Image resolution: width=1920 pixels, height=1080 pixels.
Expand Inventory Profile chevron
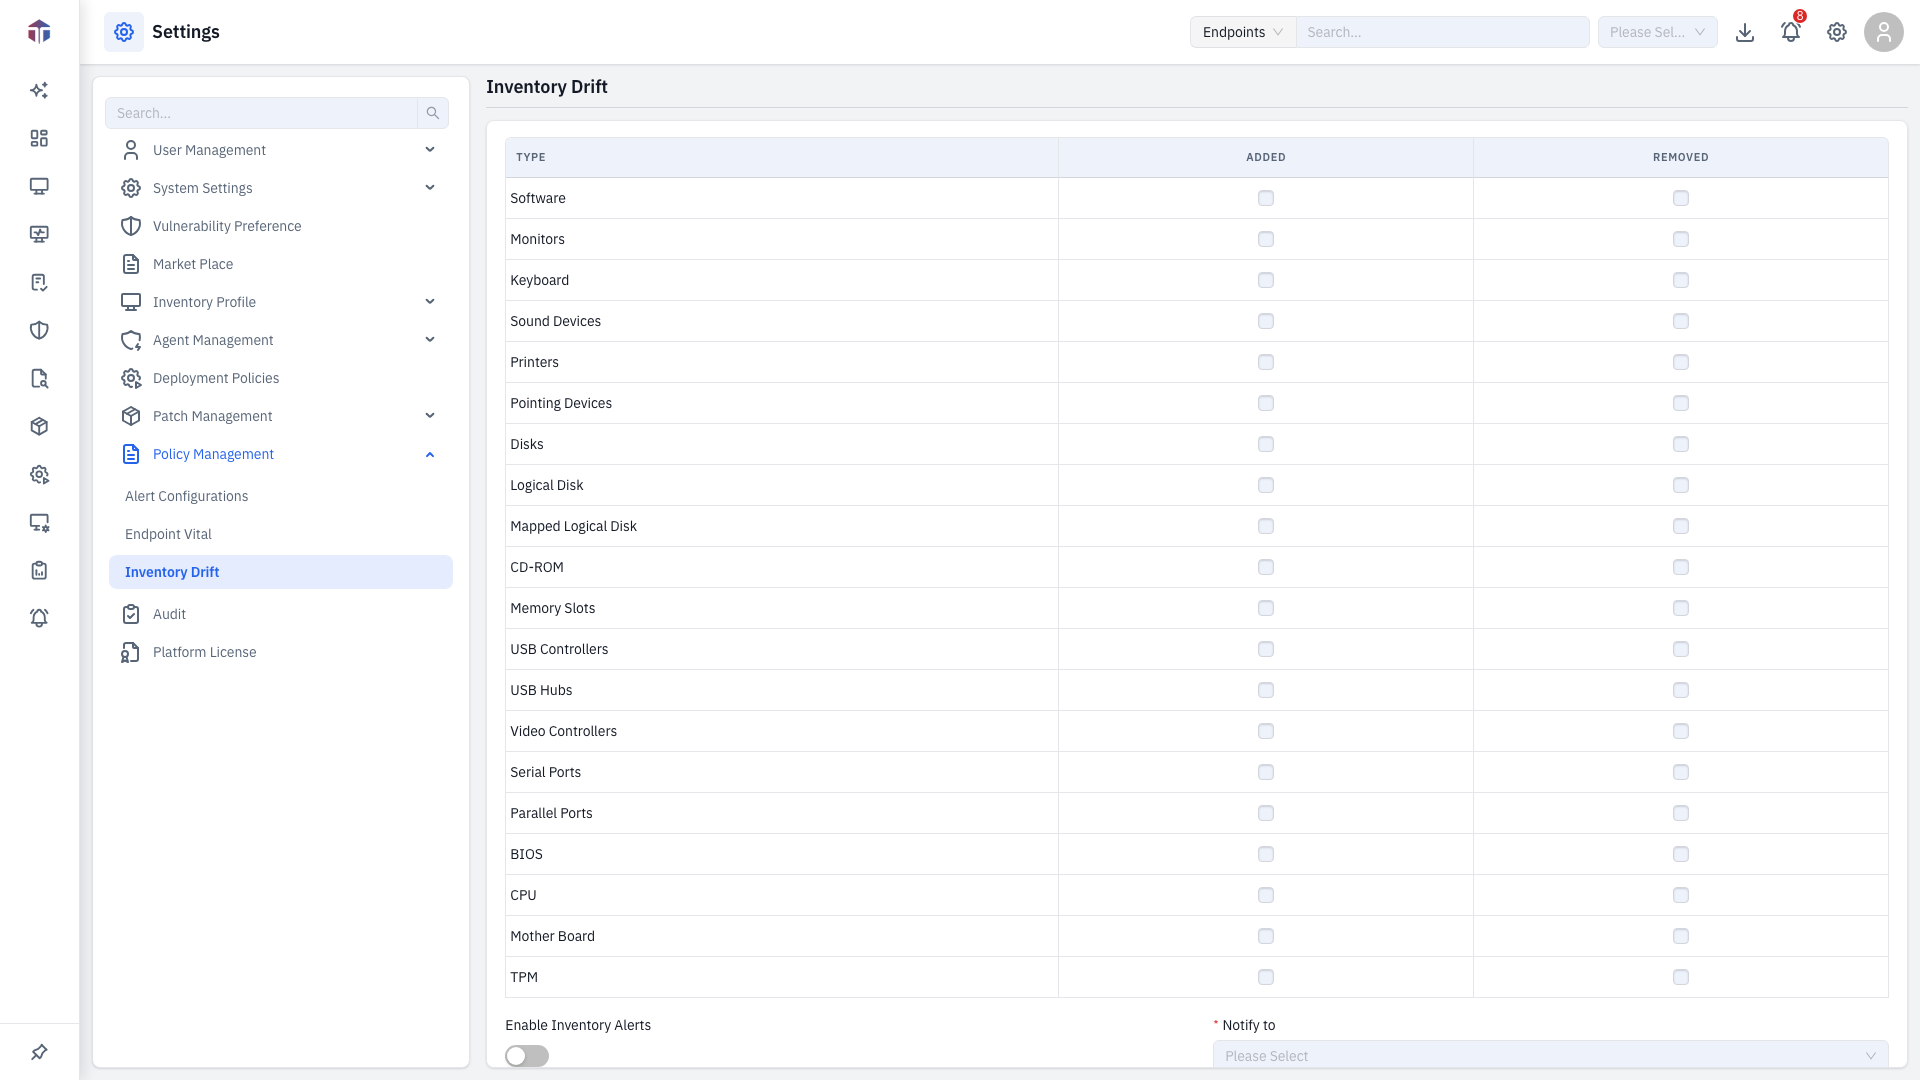pyautogui.click(x=430, y=302)
